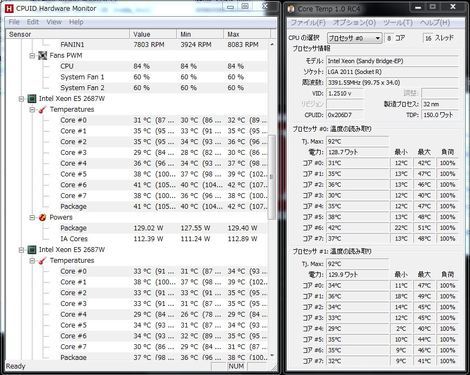Collapse the Powers tree node
This screenshot has width=470, height=375.
point(32,218)
